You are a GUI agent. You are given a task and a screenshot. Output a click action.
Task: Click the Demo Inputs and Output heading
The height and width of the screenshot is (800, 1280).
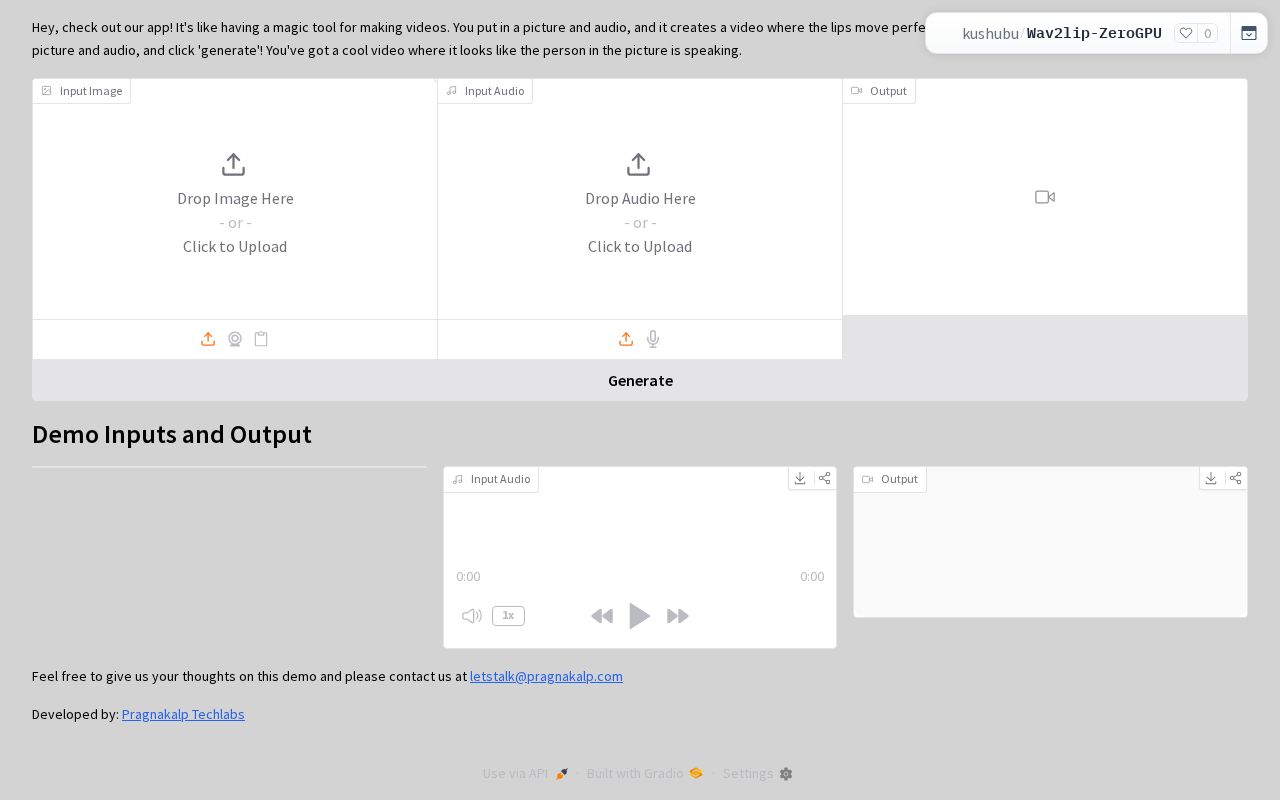pyautogui.click(x=172, y=434)
